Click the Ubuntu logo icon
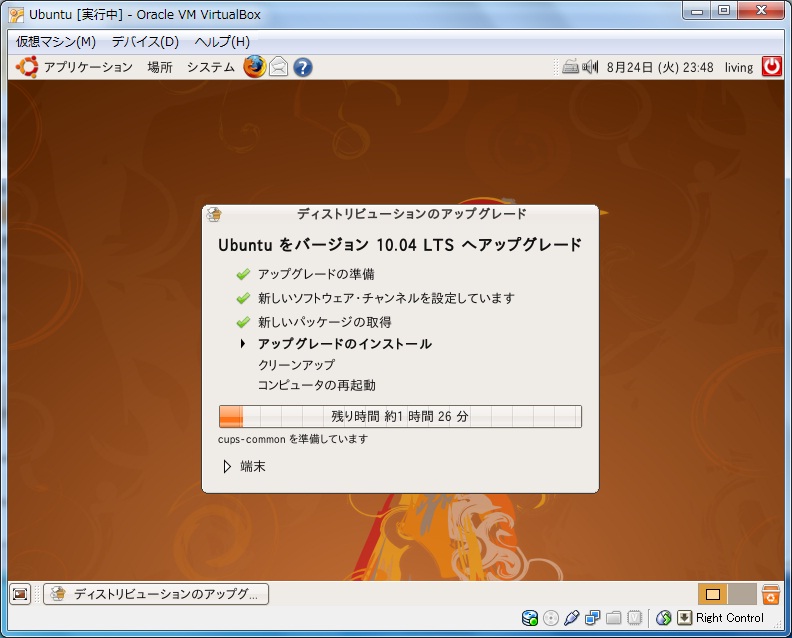Viewport: 792px width, 638px height. tap(27, 67)
